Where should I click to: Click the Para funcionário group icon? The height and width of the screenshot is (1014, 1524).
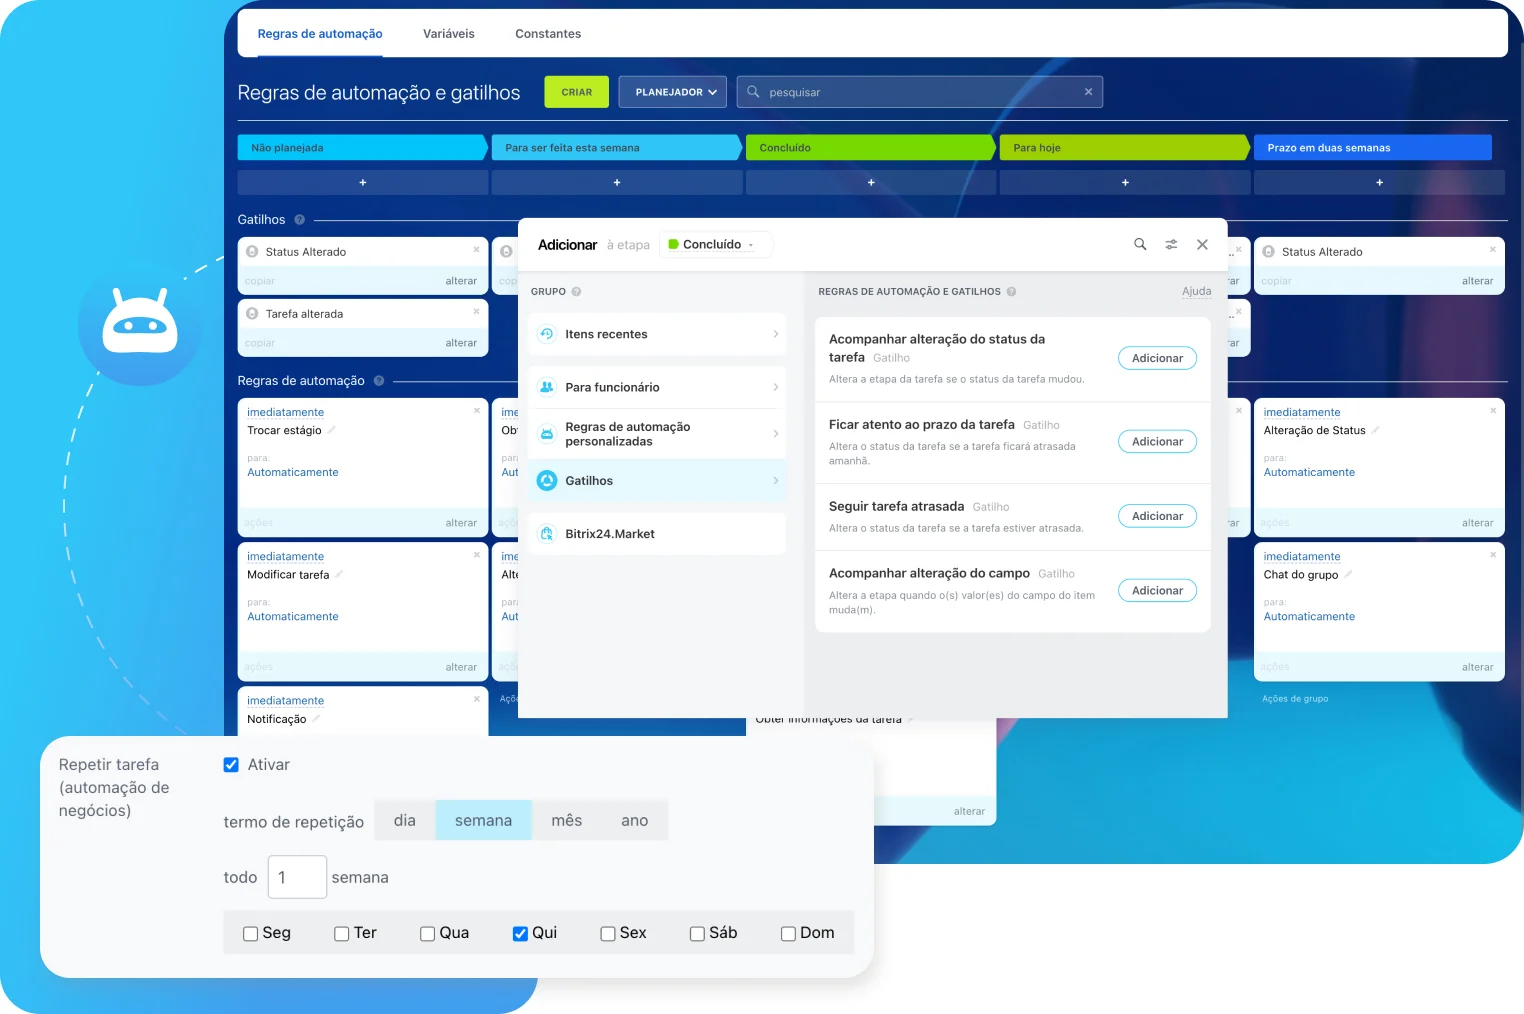coord(546,387)
